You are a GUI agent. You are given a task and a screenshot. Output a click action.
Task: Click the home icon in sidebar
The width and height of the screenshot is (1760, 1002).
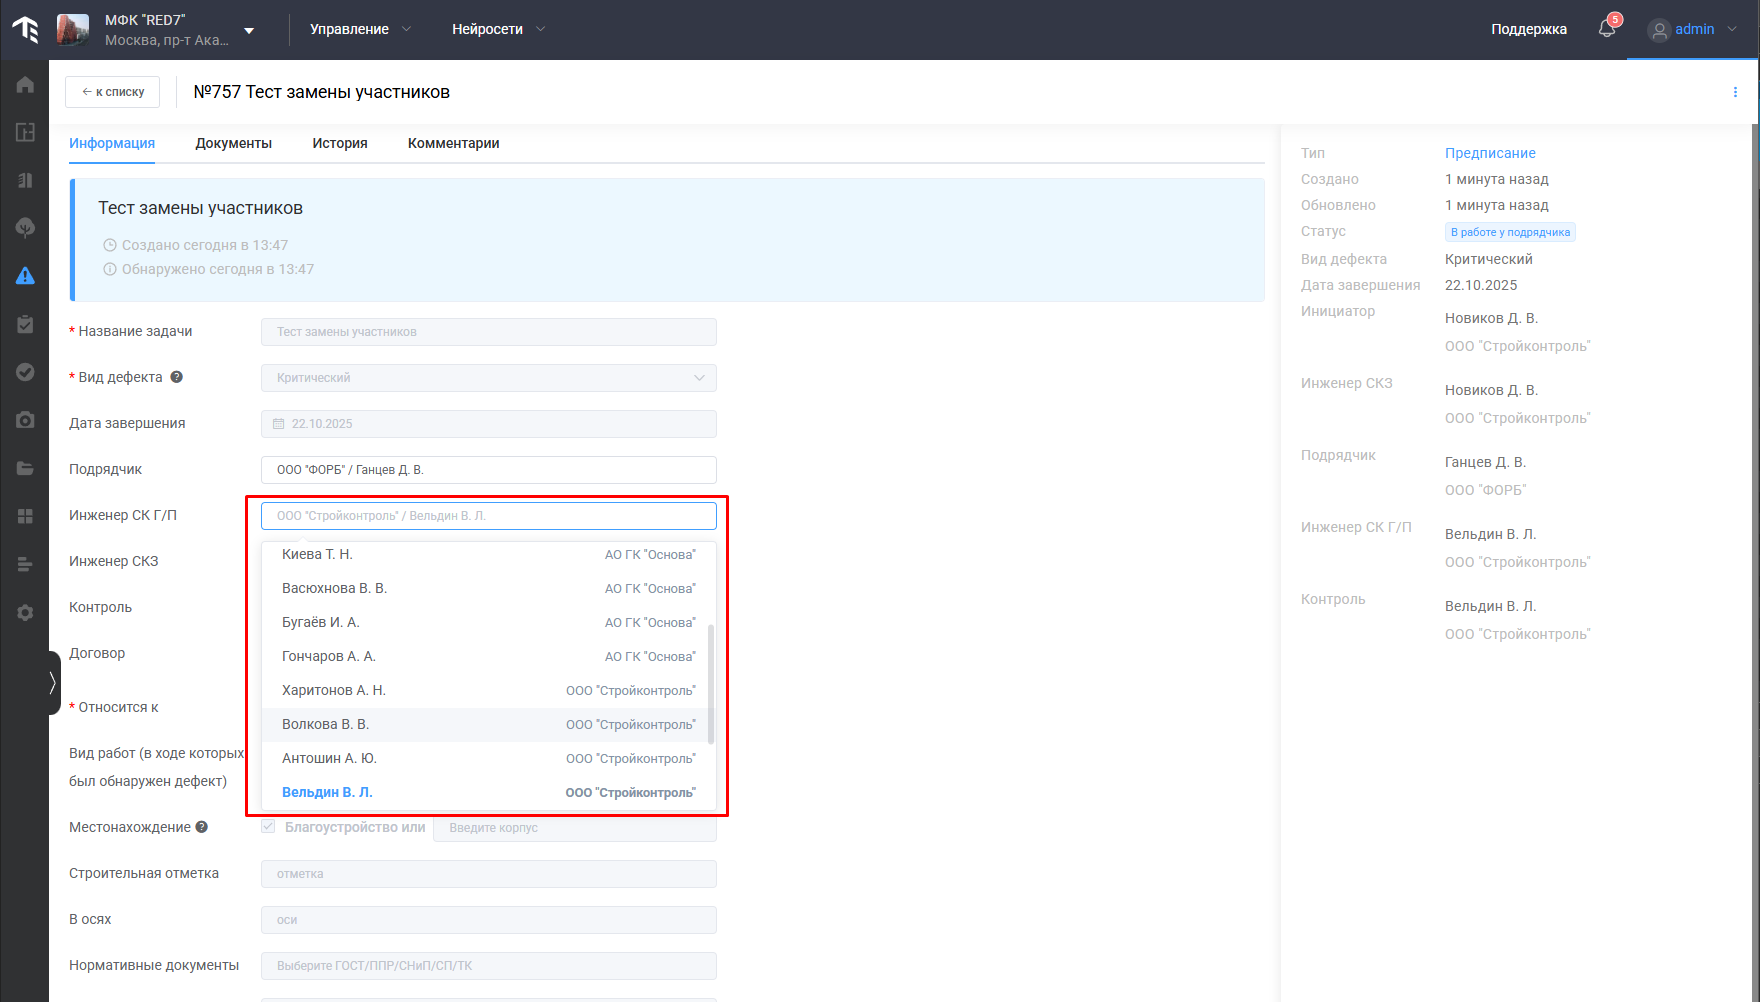click(25, 85)
